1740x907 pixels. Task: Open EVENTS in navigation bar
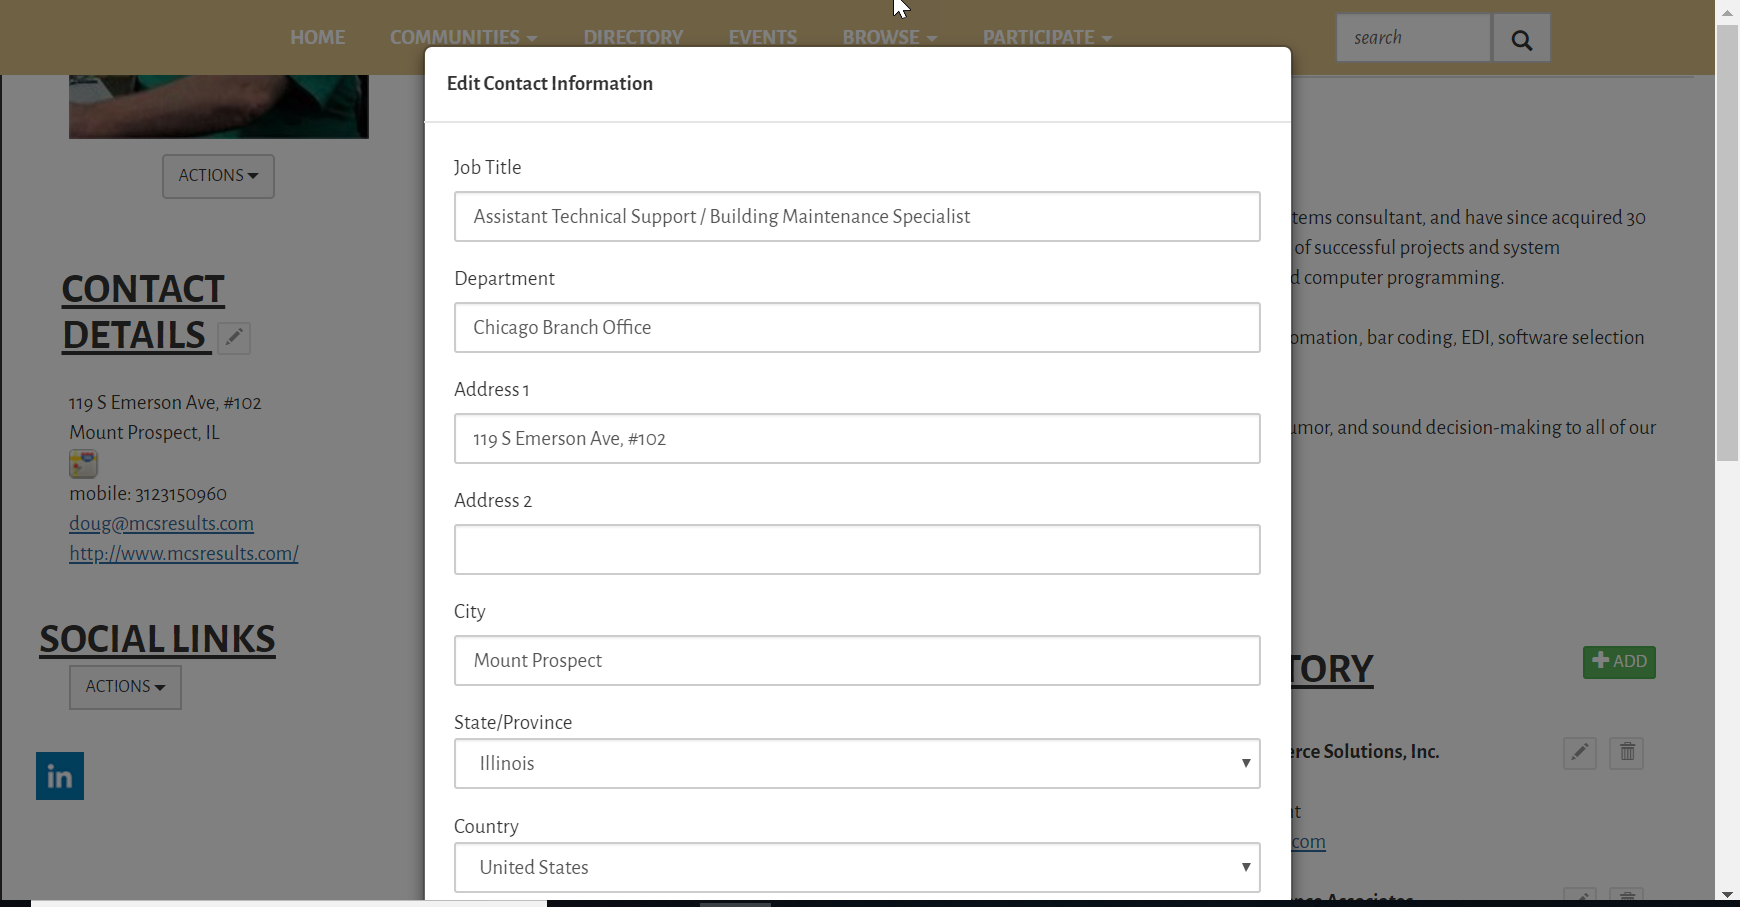click(x=763, y=37)
